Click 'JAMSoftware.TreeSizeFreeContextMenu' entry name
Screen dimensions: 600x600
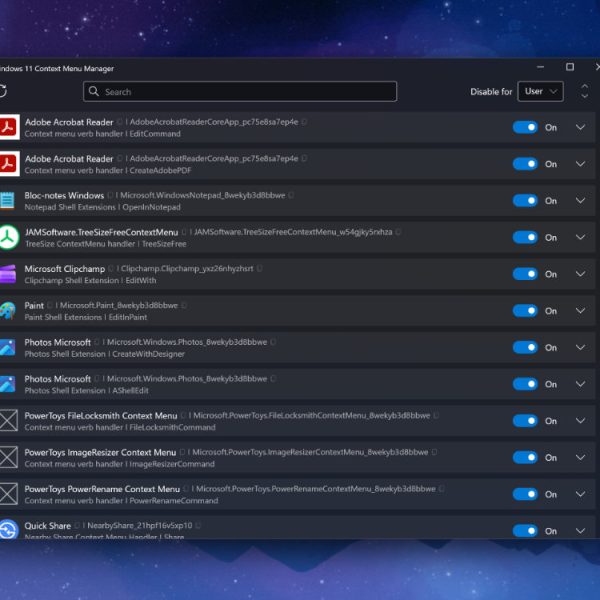(x=101, y=232)
